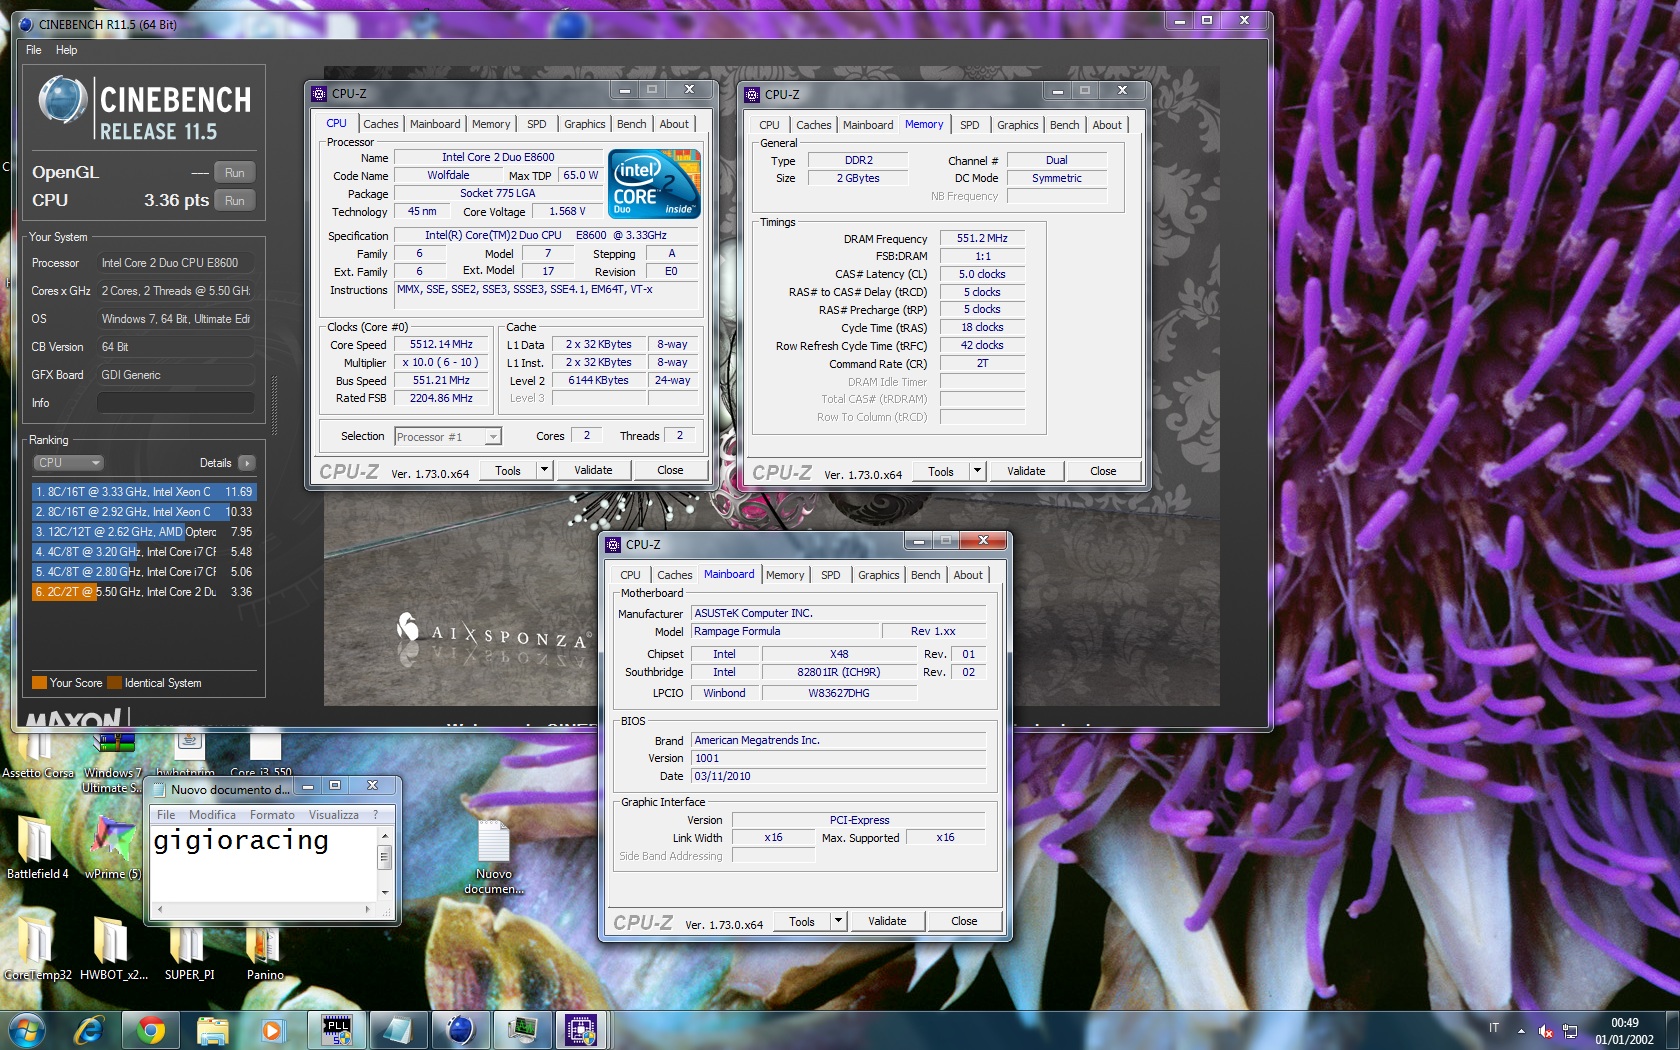
Task: Open Battlefield 4 desktop icon
Action: point(37,847)
